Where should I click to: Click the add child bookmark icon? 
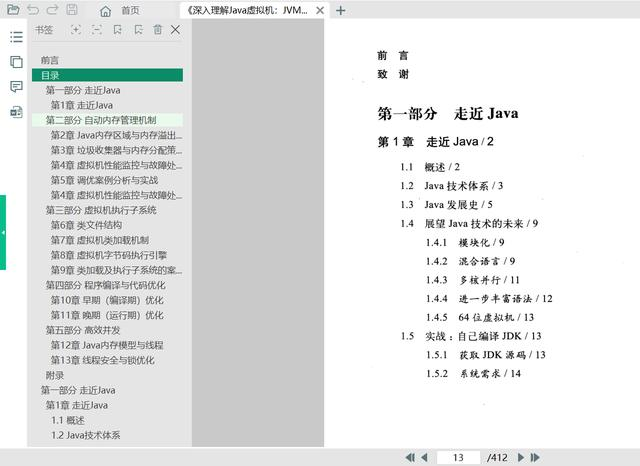(x=138, y=29)
